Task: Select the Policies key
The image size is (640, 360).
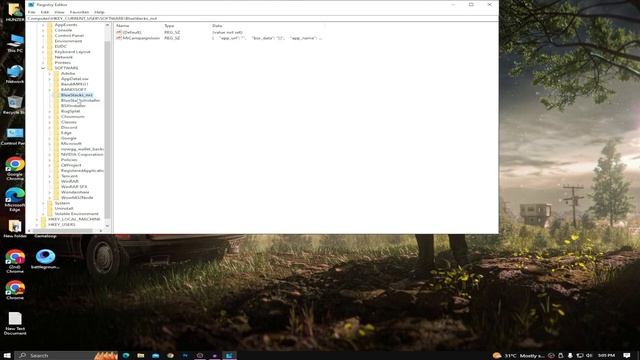Action: 69,160
